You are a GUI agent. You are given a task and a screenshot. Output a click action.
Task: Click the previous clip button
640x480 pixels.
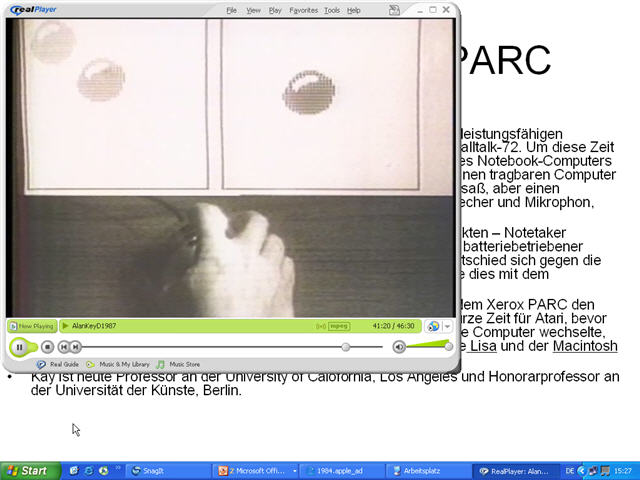pyautogui.click(x=64, y=347)
